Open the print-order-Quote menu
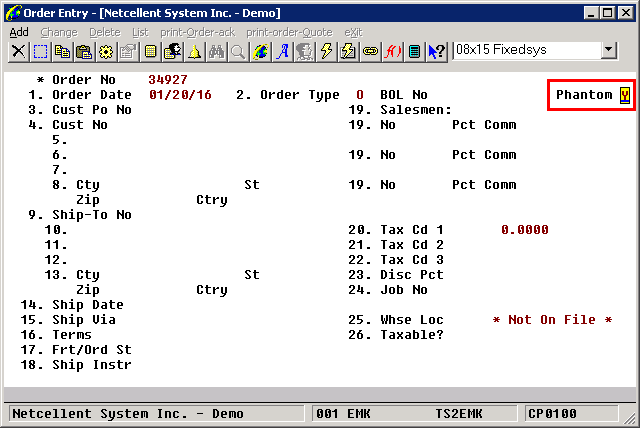Image resolution: width=640 pixels, height=428 pixels. coord(289,32)
